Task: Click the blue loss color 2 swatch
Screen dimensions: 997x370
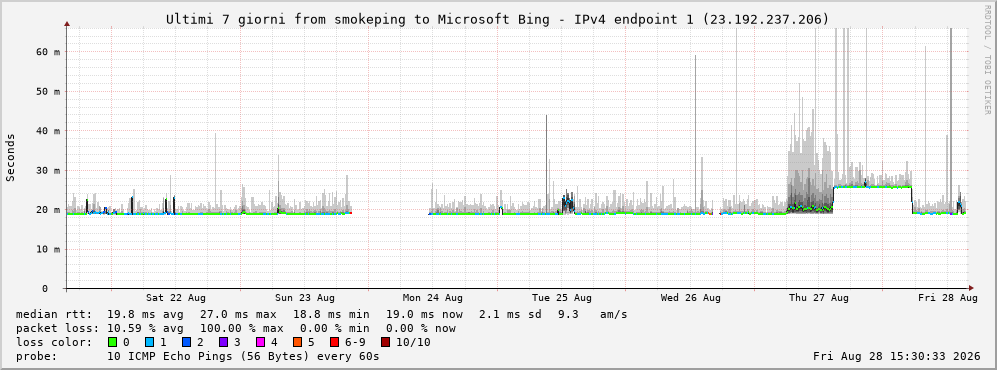Action: pyautogui.click(x=186, y=343)
